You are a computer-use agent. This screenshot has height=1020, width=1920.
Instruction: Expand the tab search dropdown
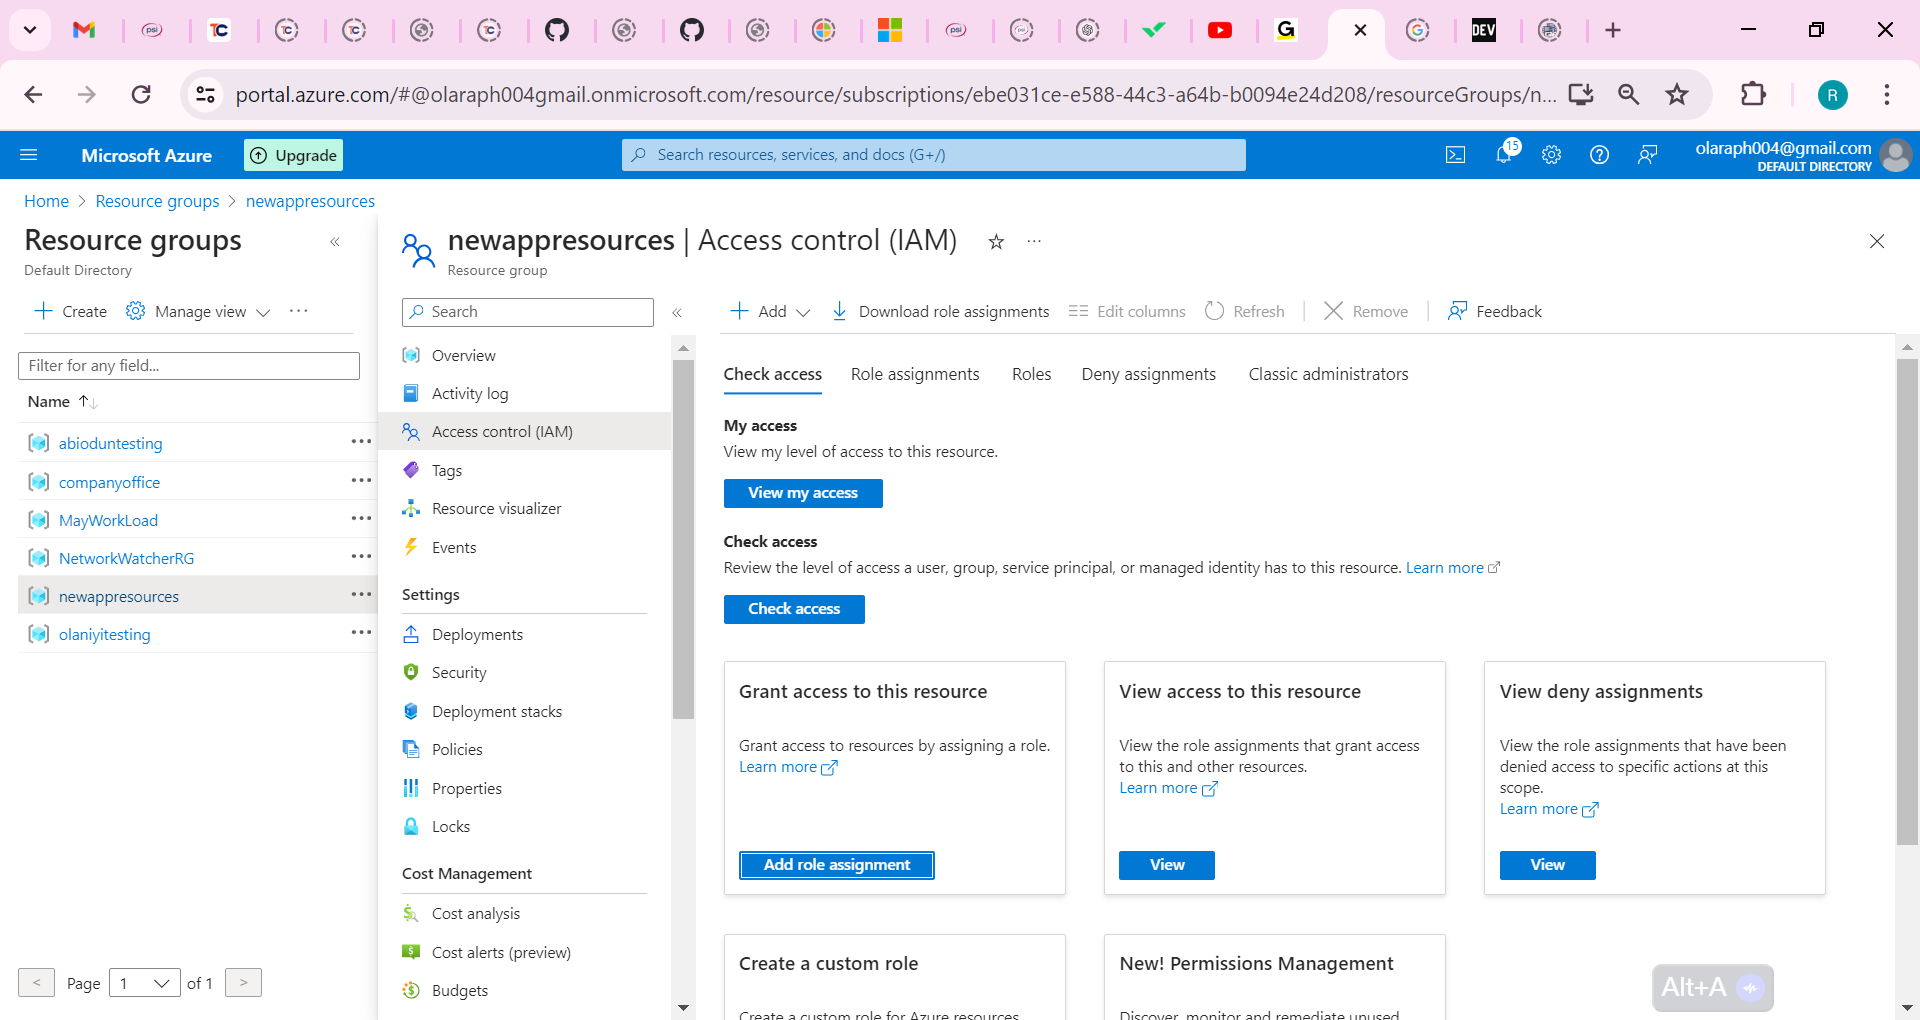pyautogui.click(x=30, y=30)
